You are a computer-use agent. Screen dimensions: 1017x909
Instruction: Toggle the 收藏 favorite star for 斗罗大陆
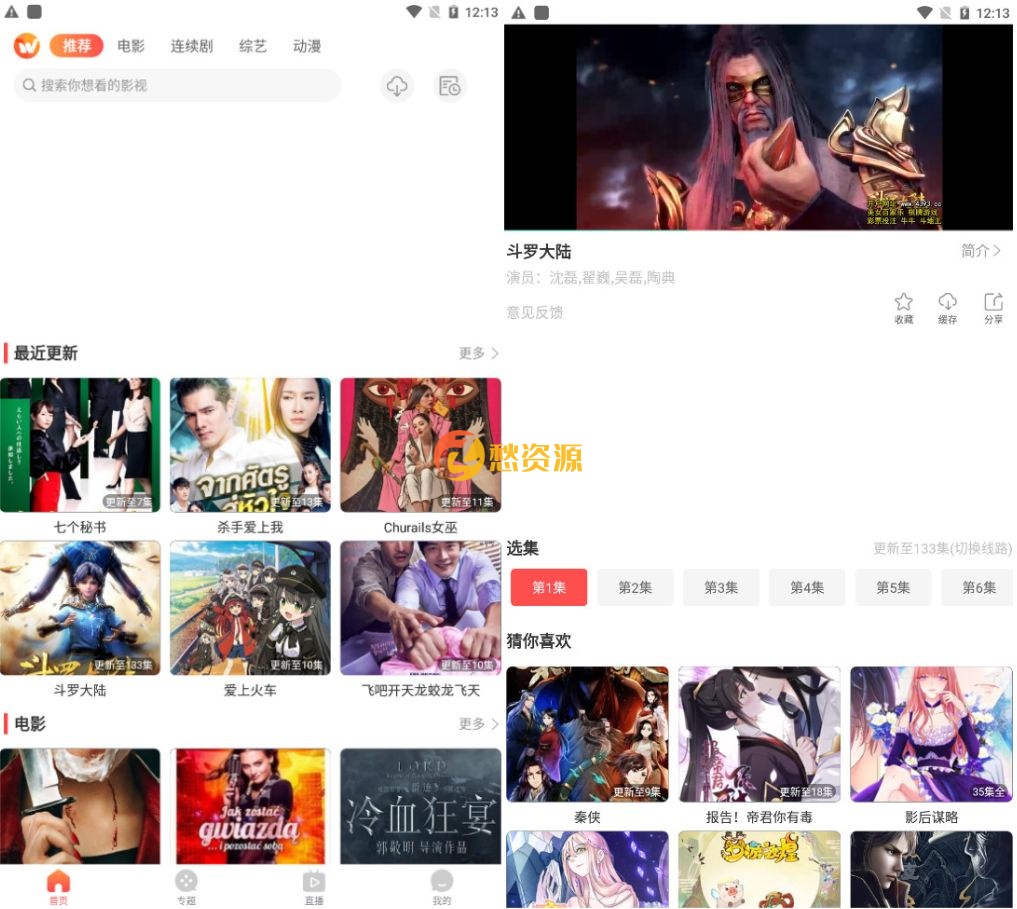coord(903,307)
